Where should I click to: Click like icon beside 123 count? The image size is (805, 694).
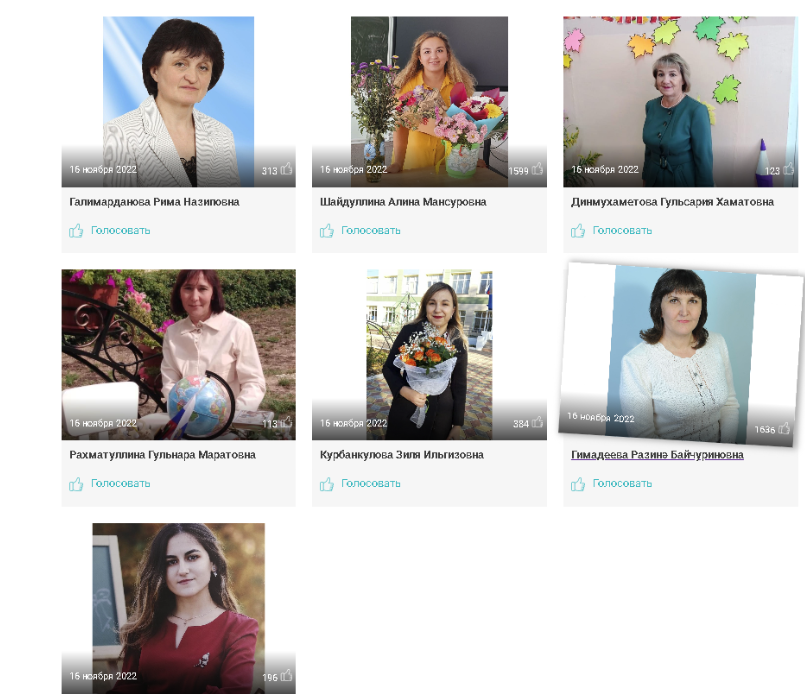coord(789,169)
